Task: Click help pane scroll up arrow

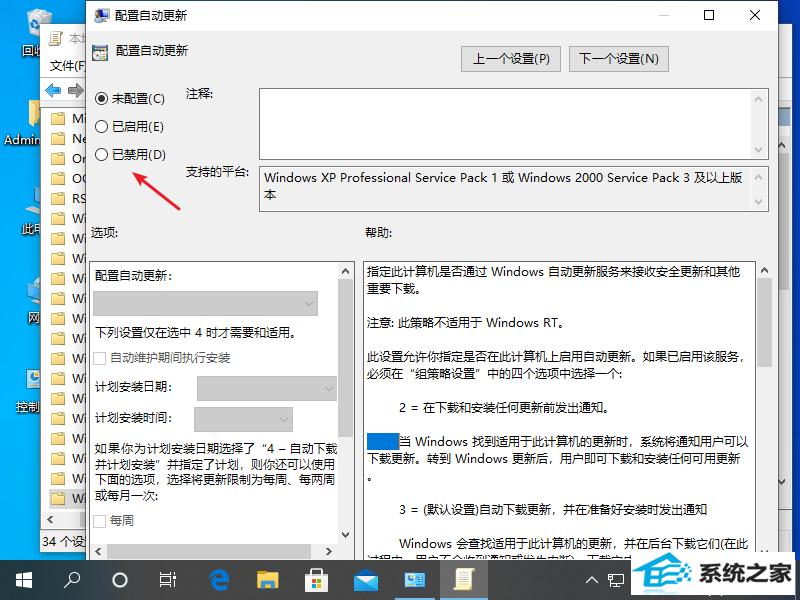Action: click(x=764, y=271)
